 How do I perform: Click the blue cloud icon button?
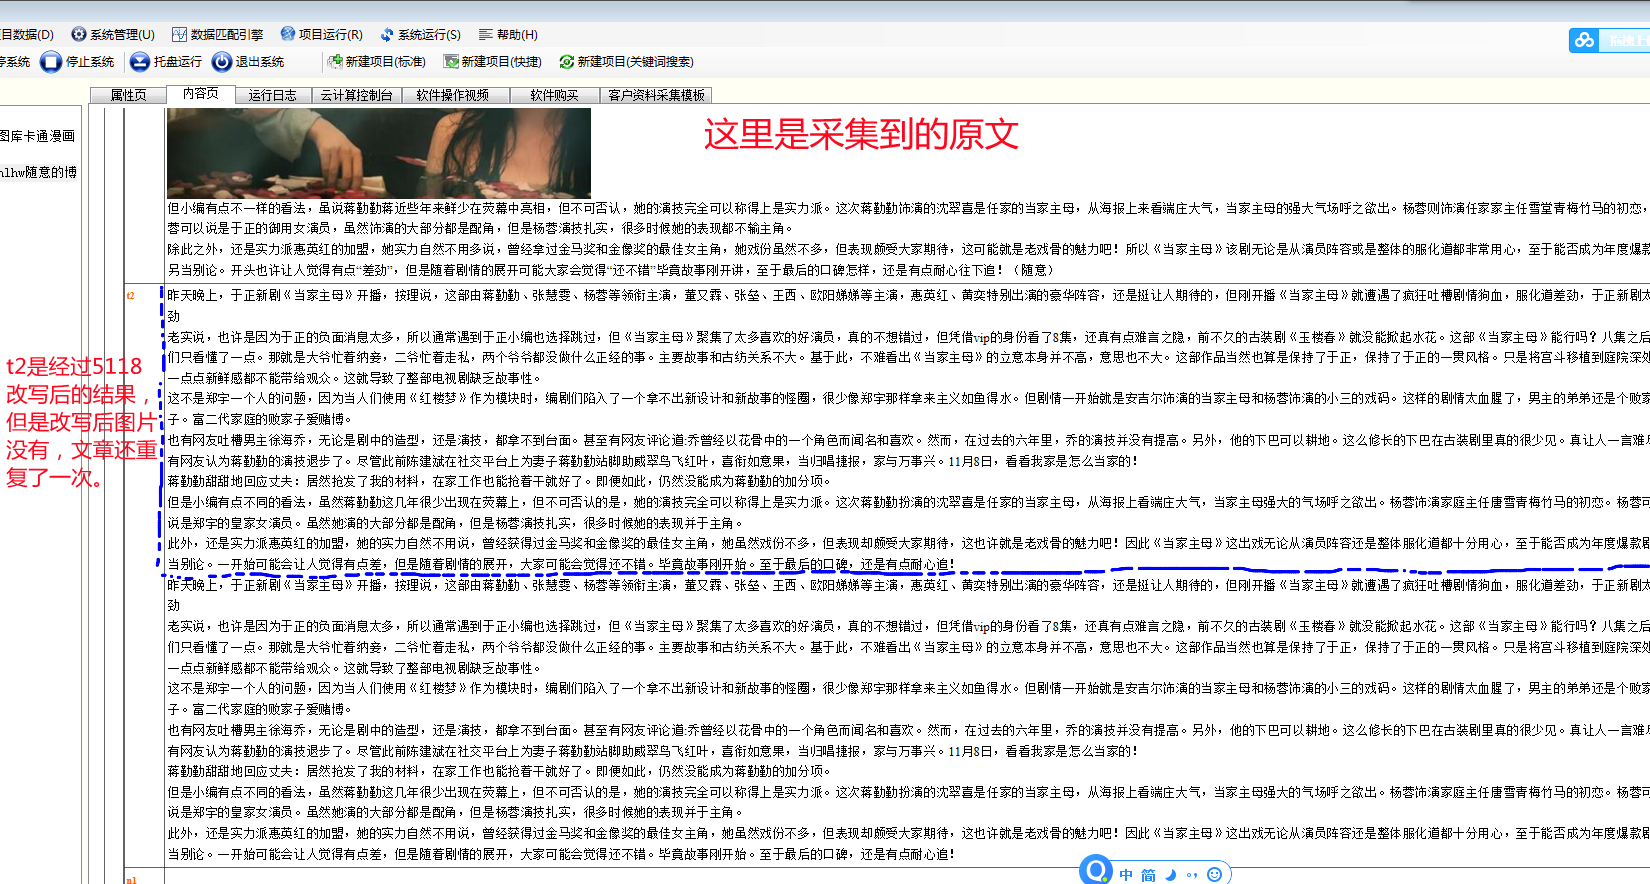click(1584, 40)
